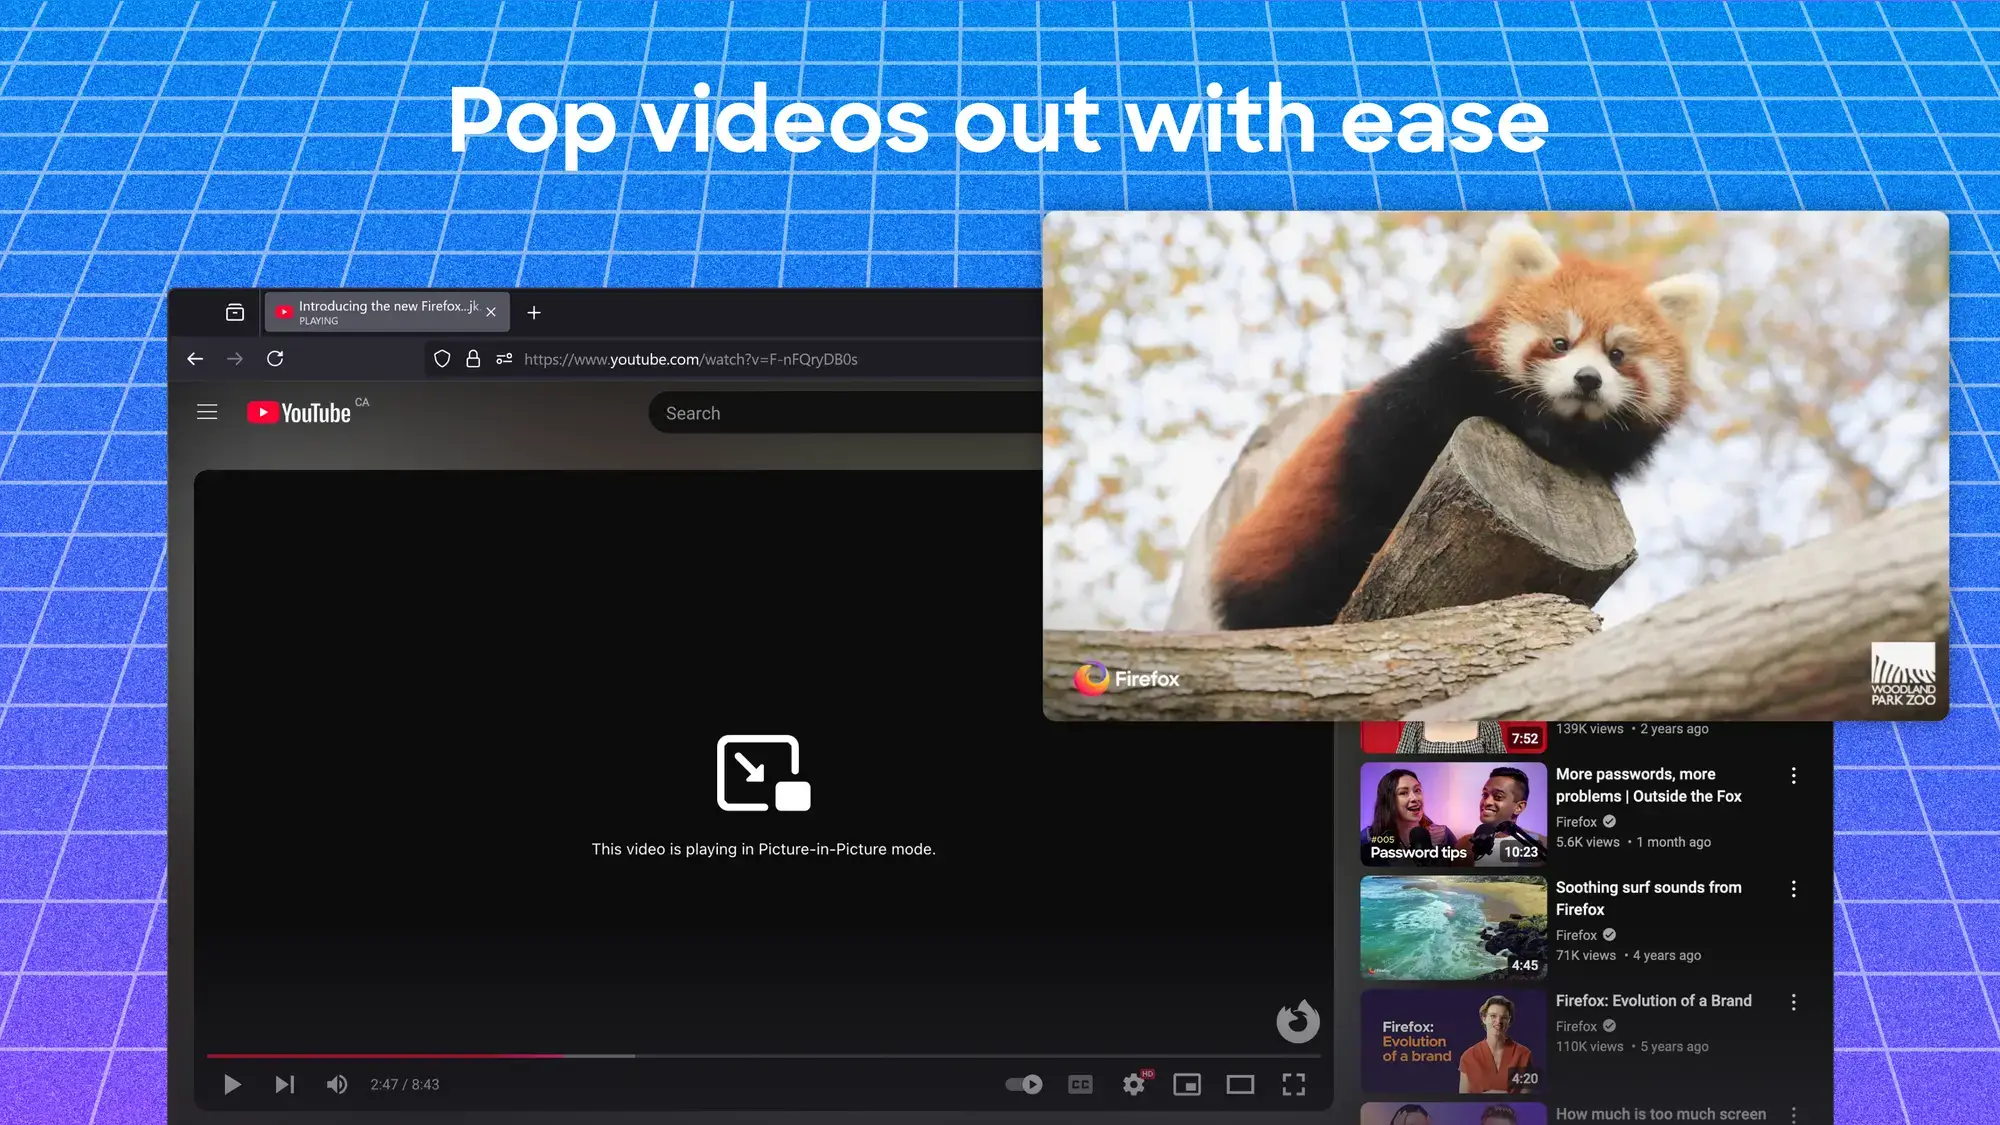View site security via the padlock icon
The height and width of the screenshot is (1125, 2000).
[x=472, y=358]
